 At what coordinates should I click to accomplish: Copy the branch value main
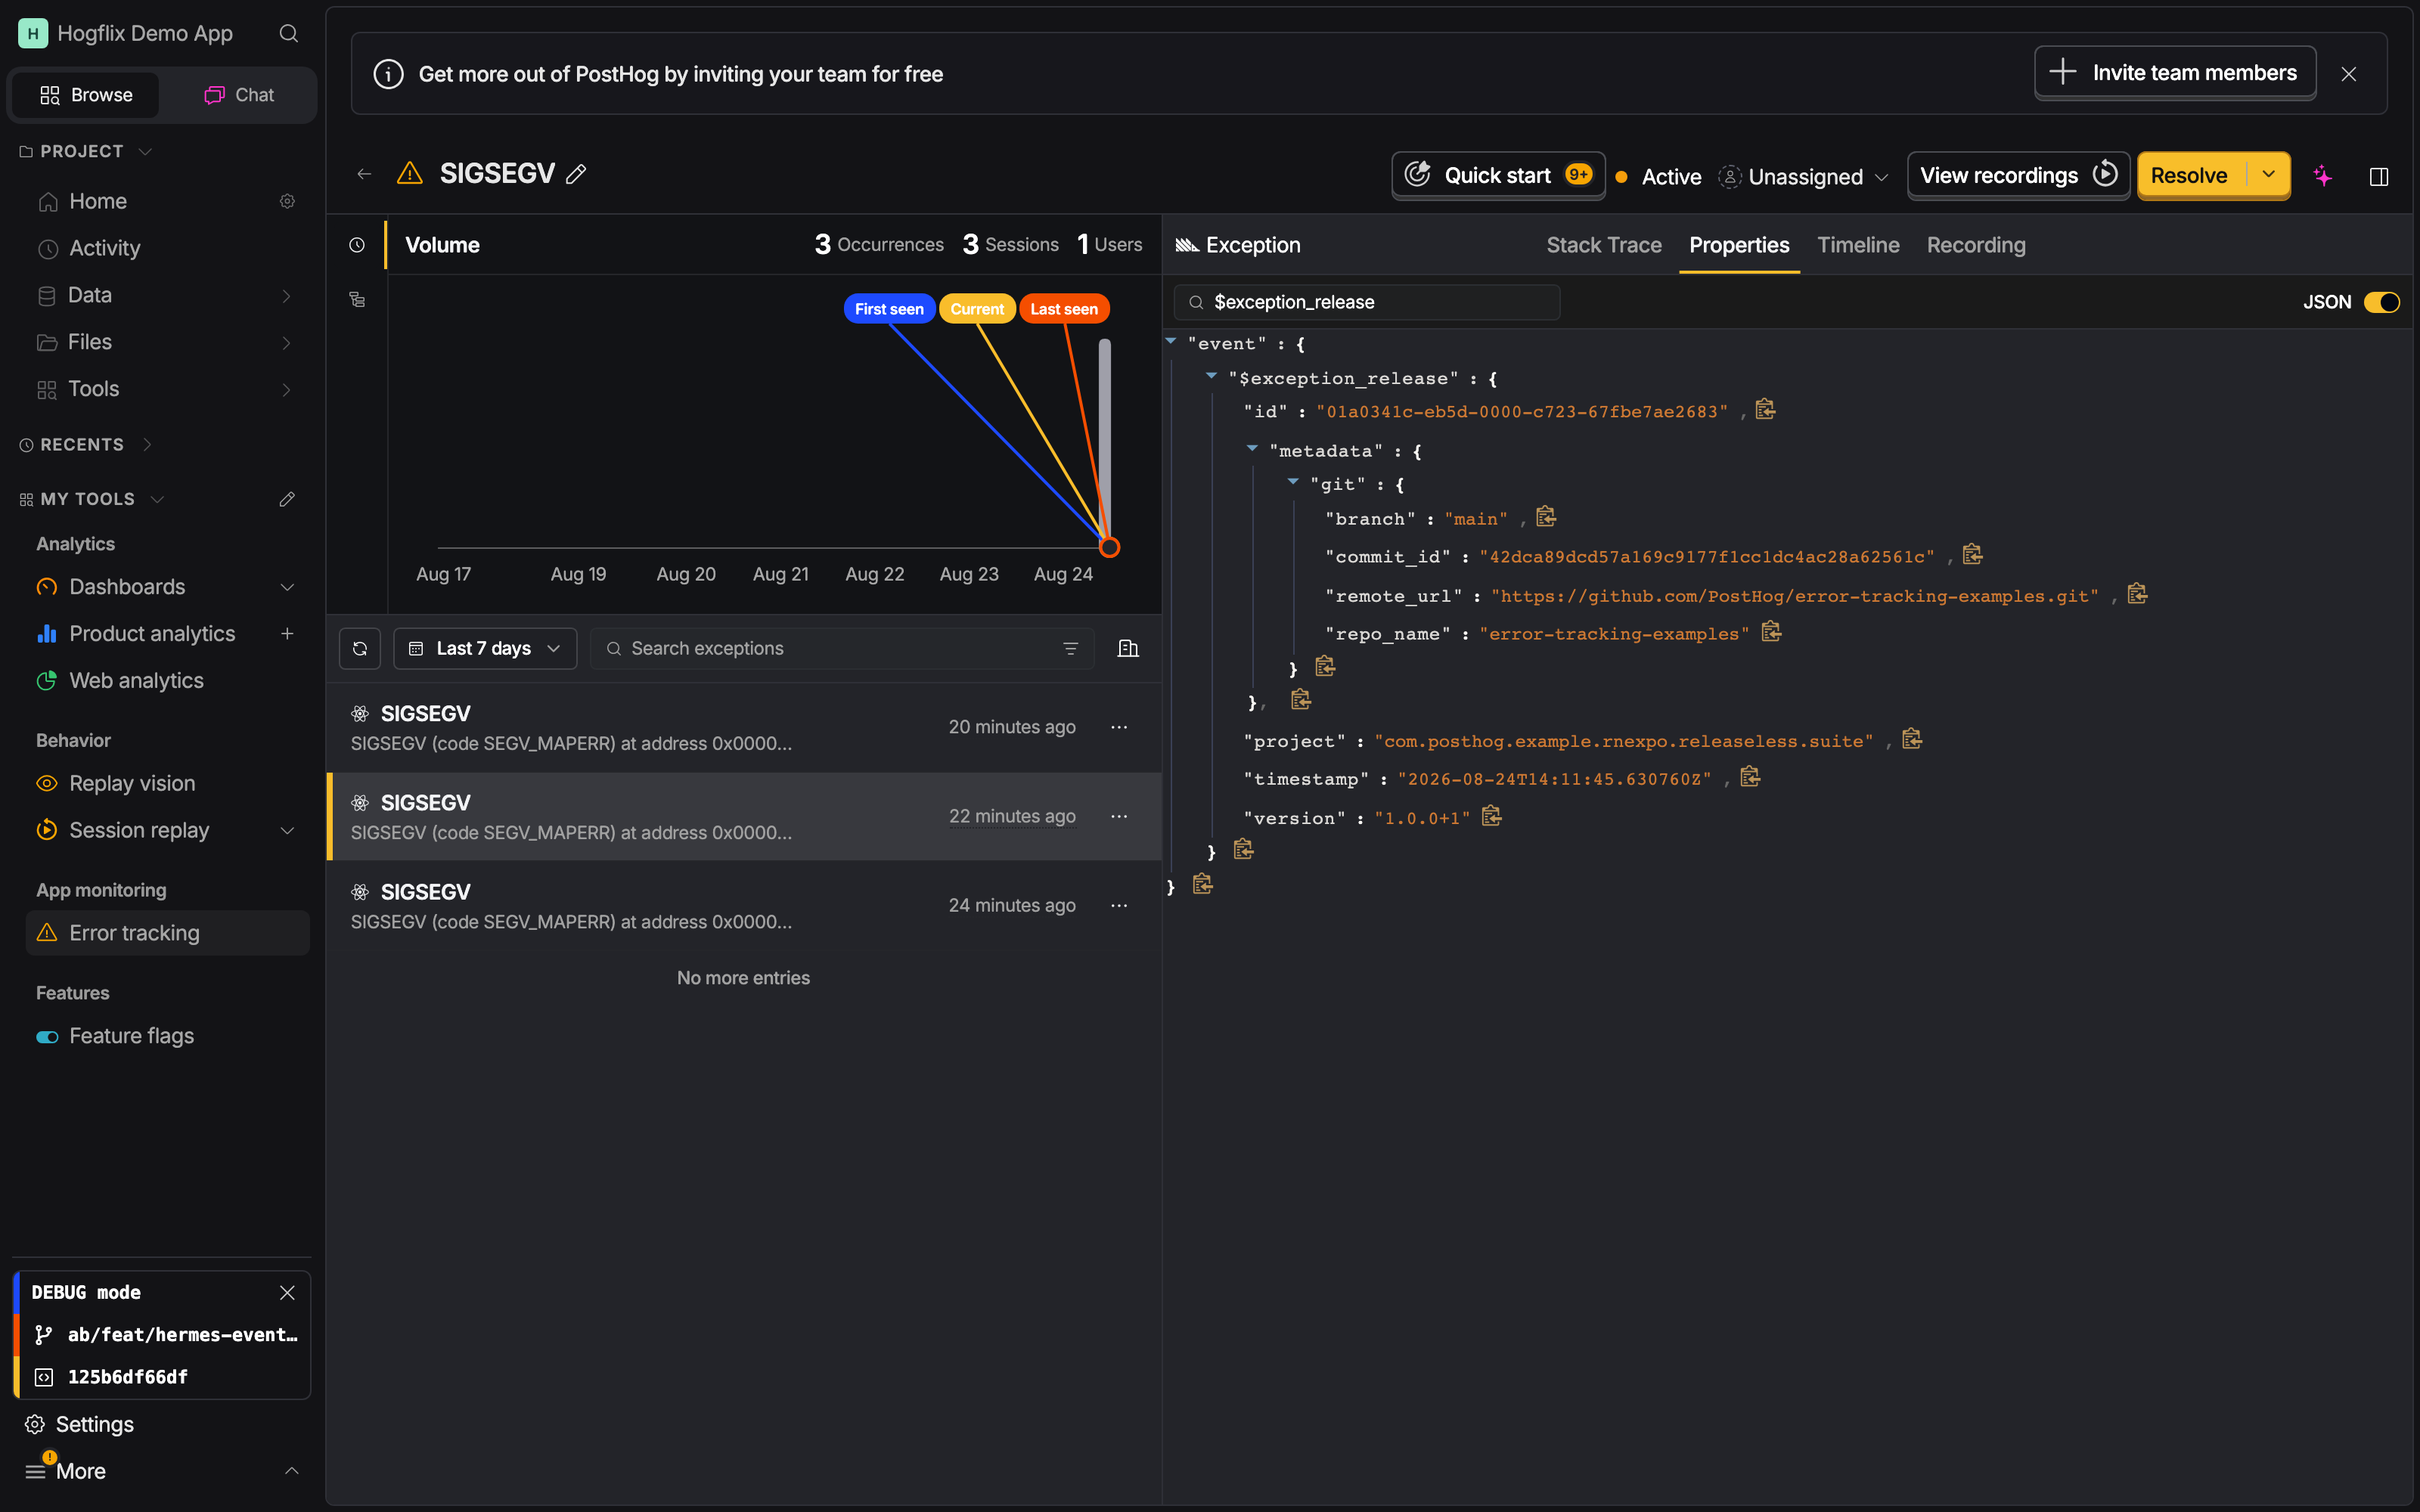click(x=1546, y=517)
